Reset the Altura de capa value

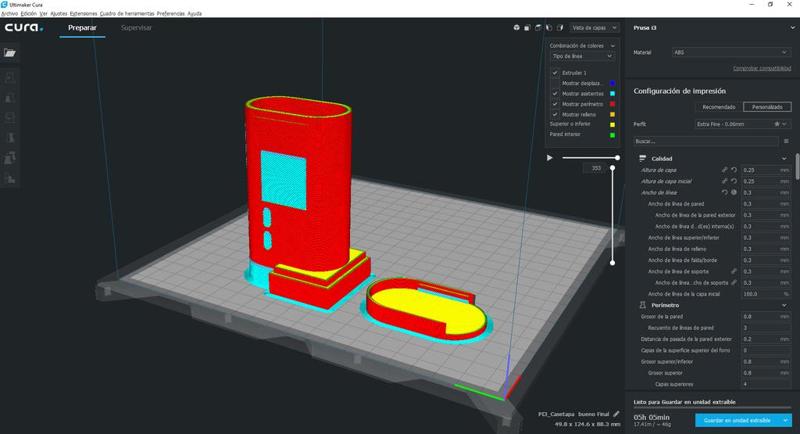tap(733, 170)
